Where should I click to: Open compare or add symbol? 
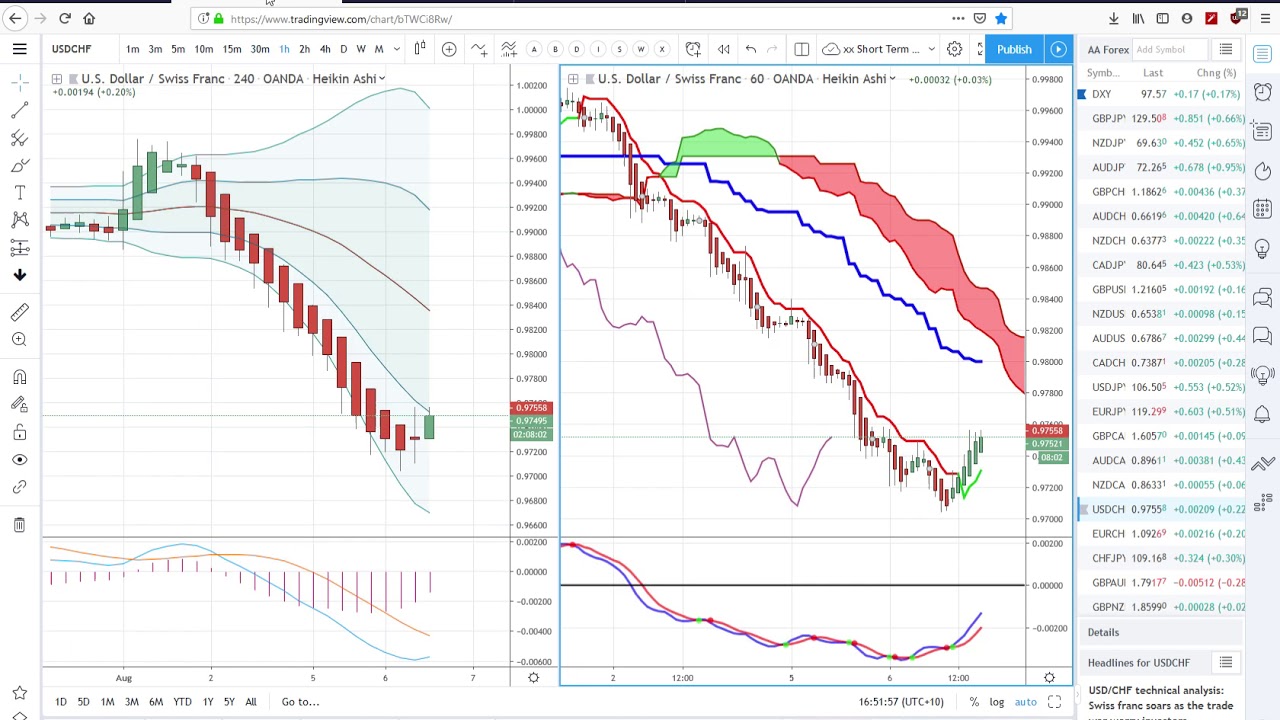[x=449, y=48]
